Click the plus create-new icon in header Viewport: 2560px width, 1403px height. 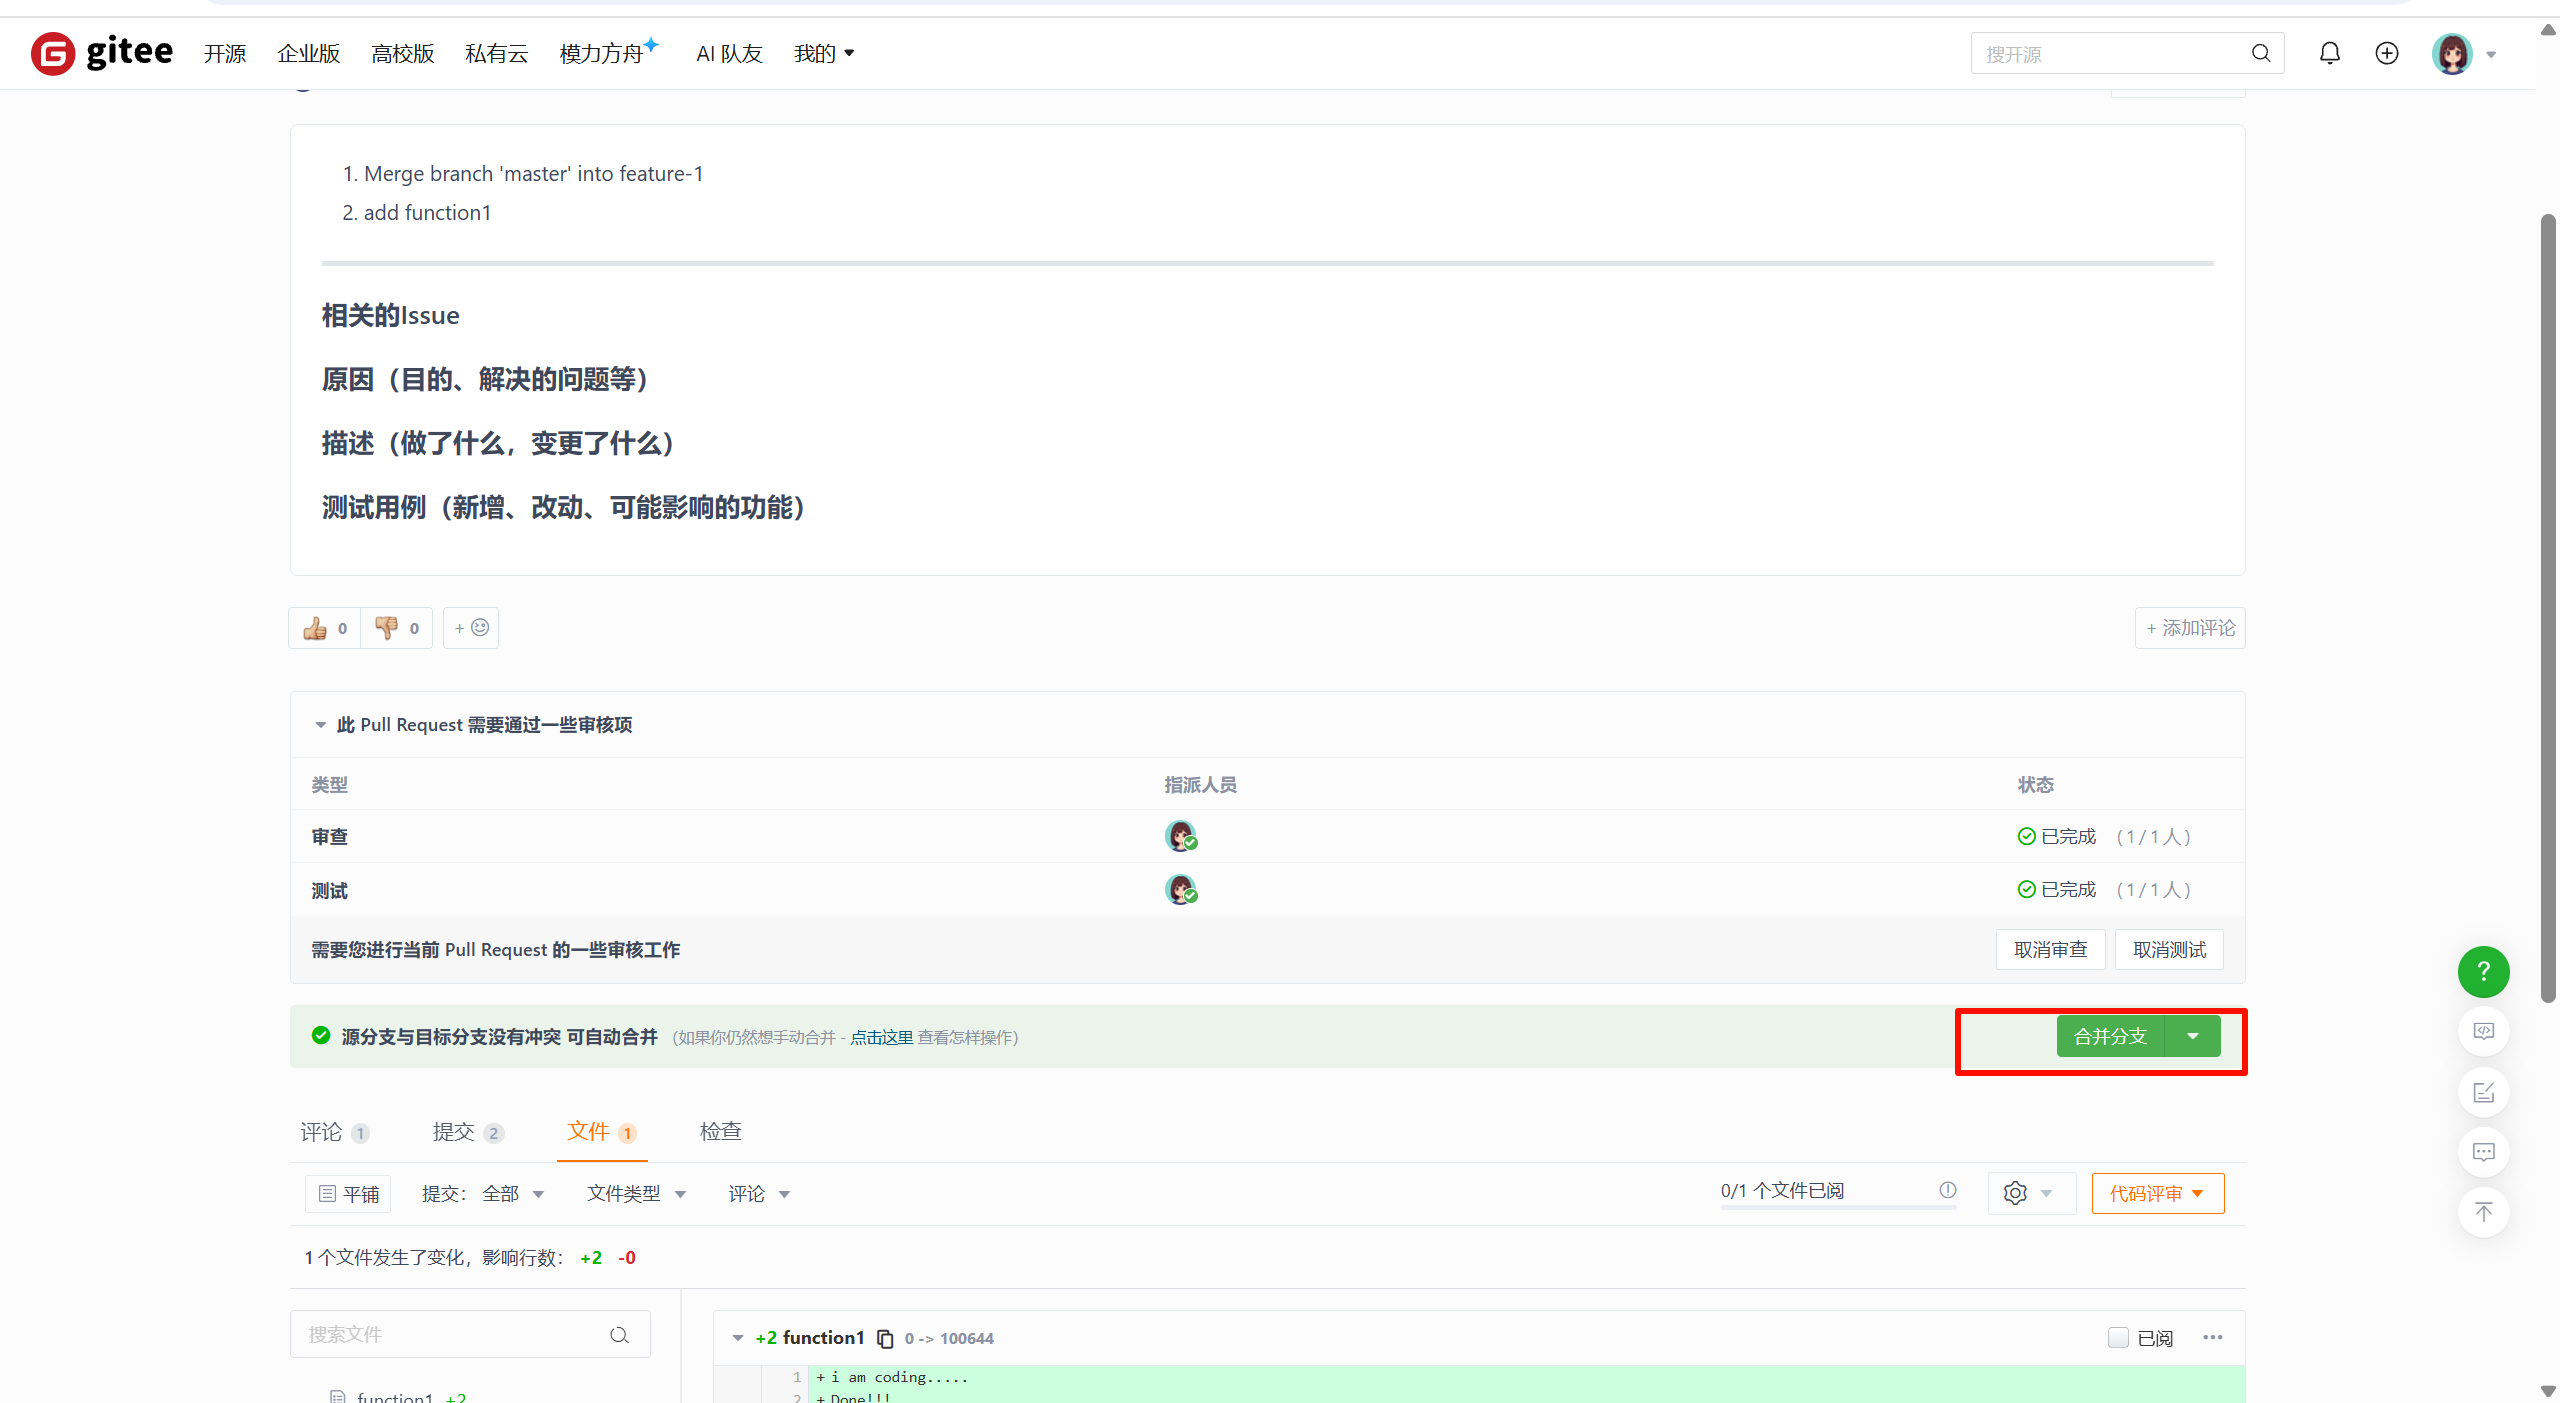[x=2387, y=54]
